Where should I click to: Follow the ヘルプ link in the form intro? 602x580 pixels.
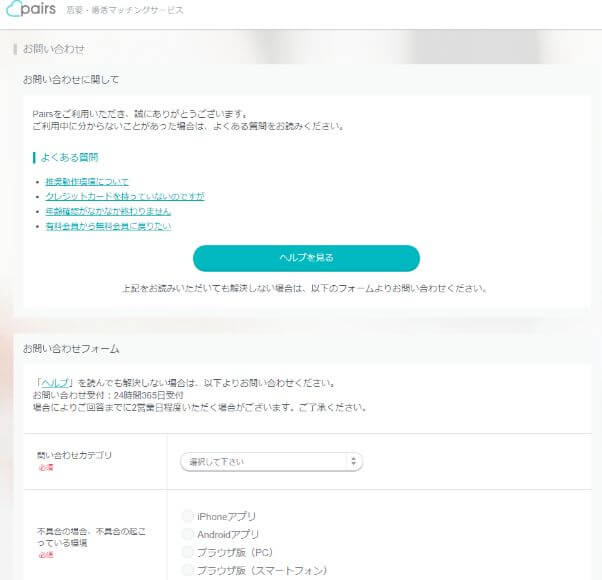tap(54, 383)
